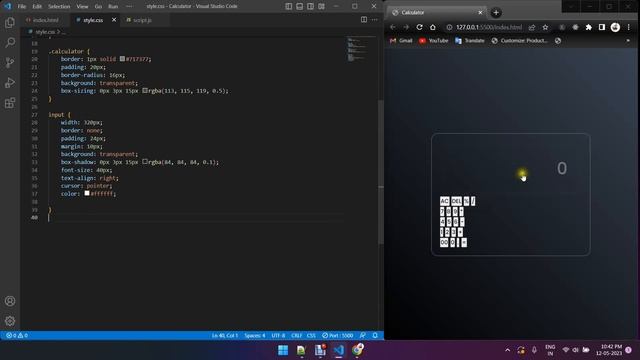Viewport: 640px width, 360px height.
Task: Open the Selection menu
Action: click(59, 7)
